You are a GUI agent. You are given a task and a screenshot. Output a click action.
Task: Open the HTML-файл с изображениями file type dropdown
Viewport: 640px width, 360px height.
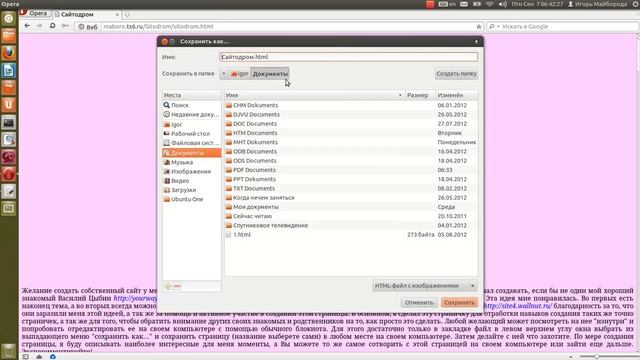424,286
